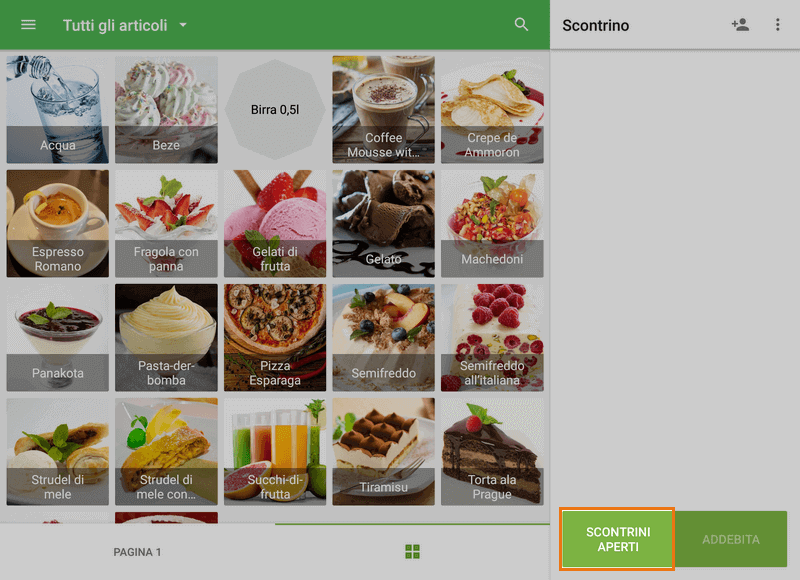
Task: Select the Panakota dessert tile
Action: pos(58,337)
